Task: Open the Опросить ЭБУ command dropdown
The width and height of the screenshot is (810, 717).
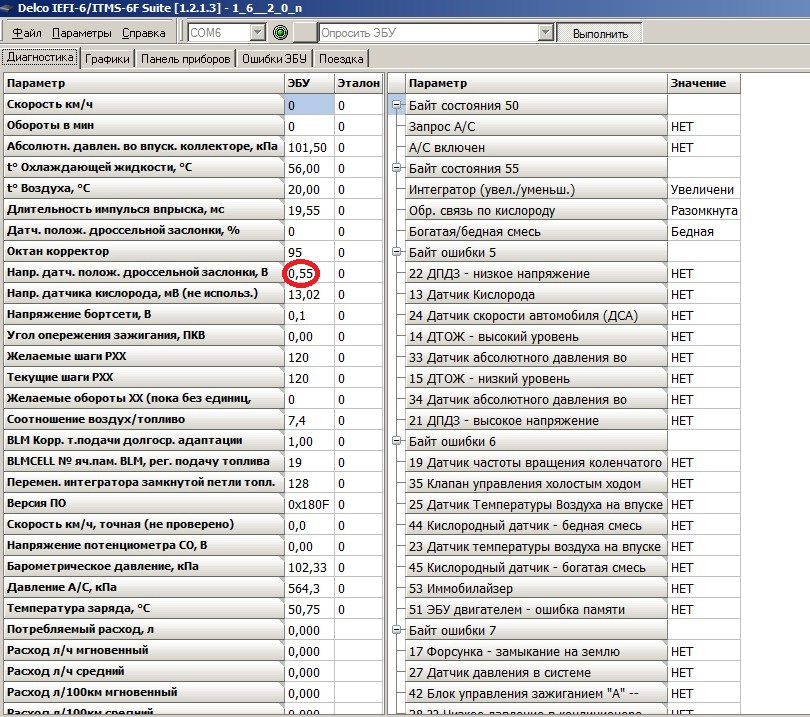Action: (x=546, y=33)
